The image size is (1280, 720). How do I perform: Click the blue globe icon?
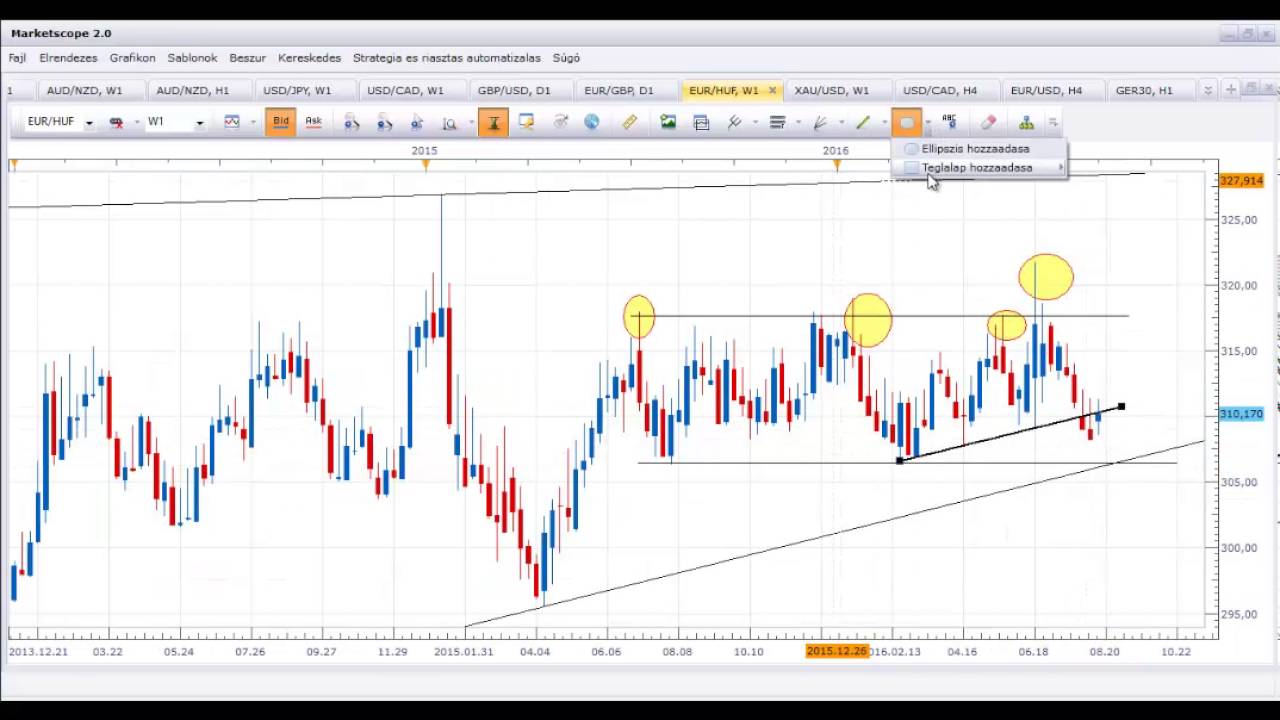[592, 122]
